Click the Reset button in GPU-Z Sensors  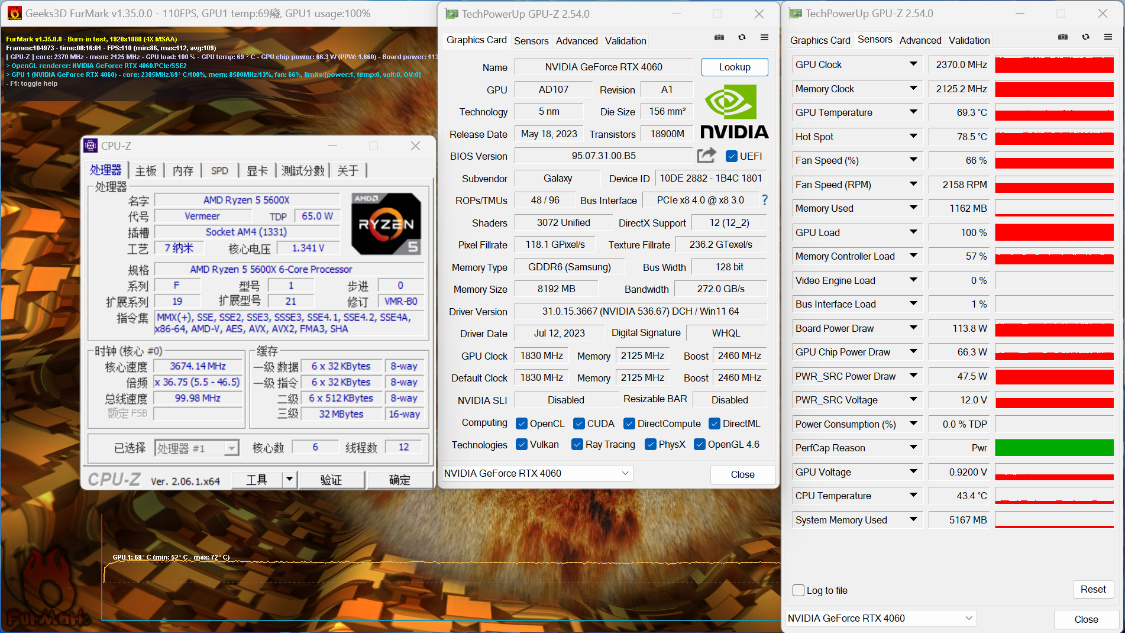coord(1093,589)
